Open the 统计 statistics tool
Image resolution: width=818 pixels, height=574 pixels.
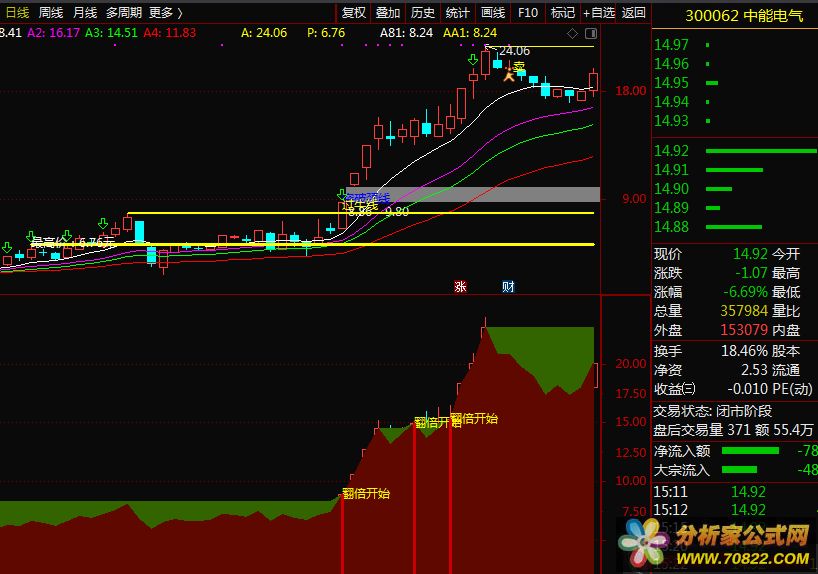458,13
